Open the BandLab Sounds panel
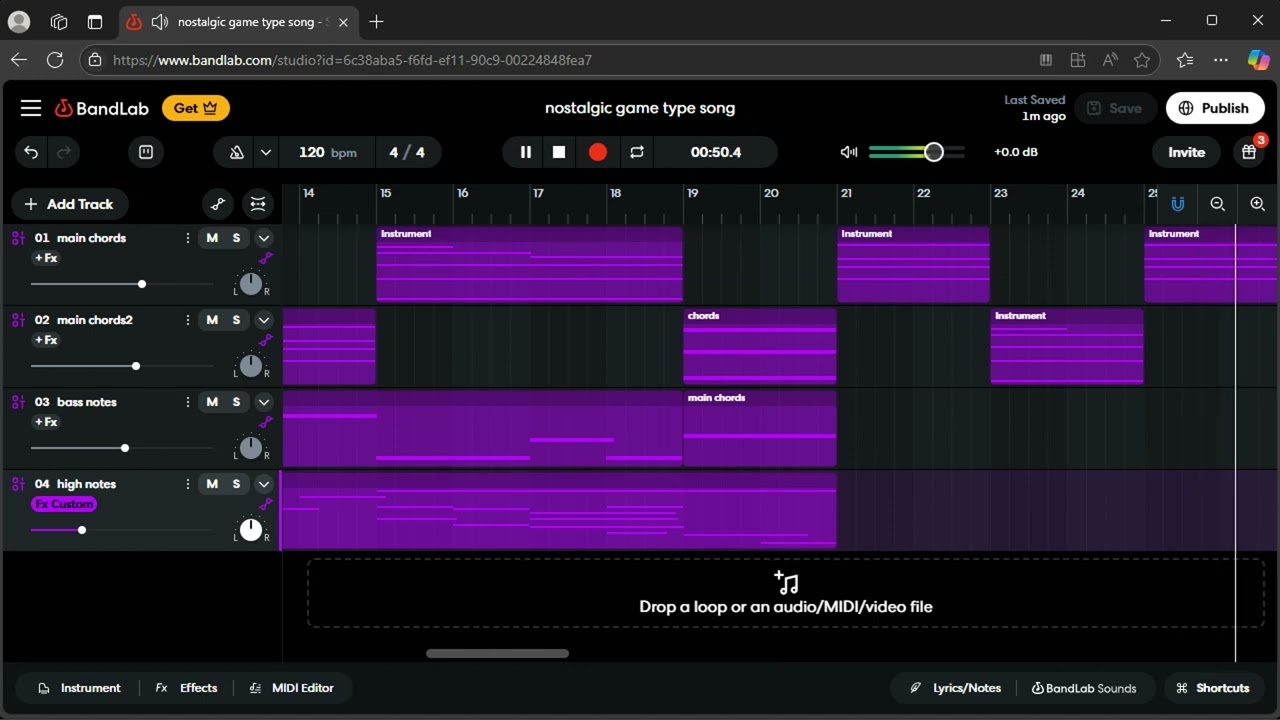 (1084, 688)
